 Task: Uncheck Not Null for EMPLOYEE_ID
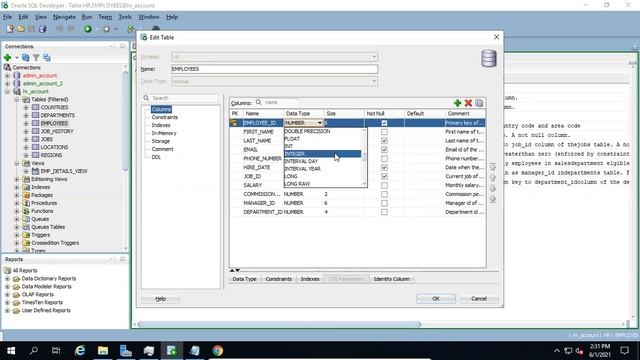pos(384,123)
